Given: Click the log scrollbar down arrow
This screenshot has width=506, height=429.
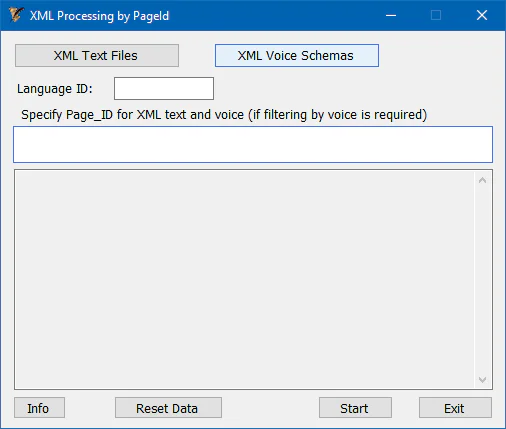Looking at the screenshot, I should [482, 380].
